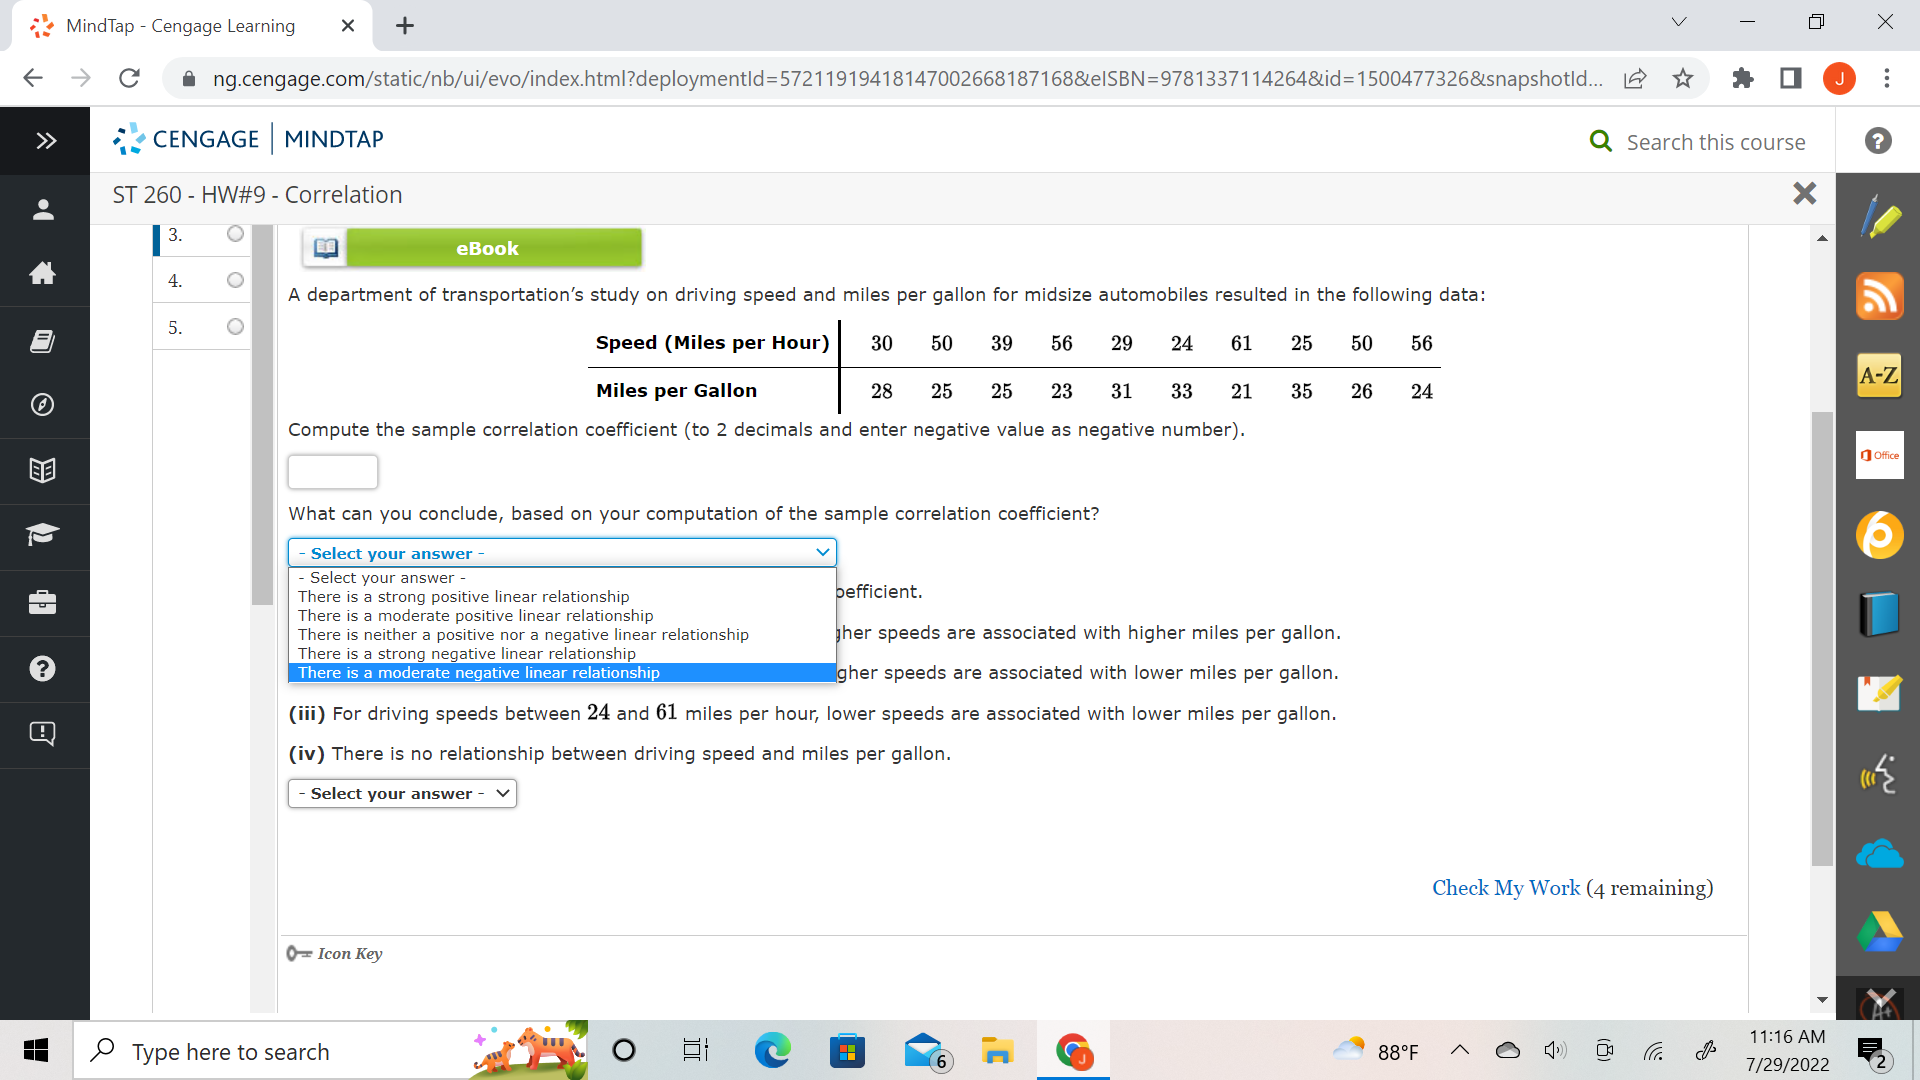Screen dimensions: 1920x1080
Task: Click the RSS feed icon in the right panel
Action: [x=1879, y=296]
